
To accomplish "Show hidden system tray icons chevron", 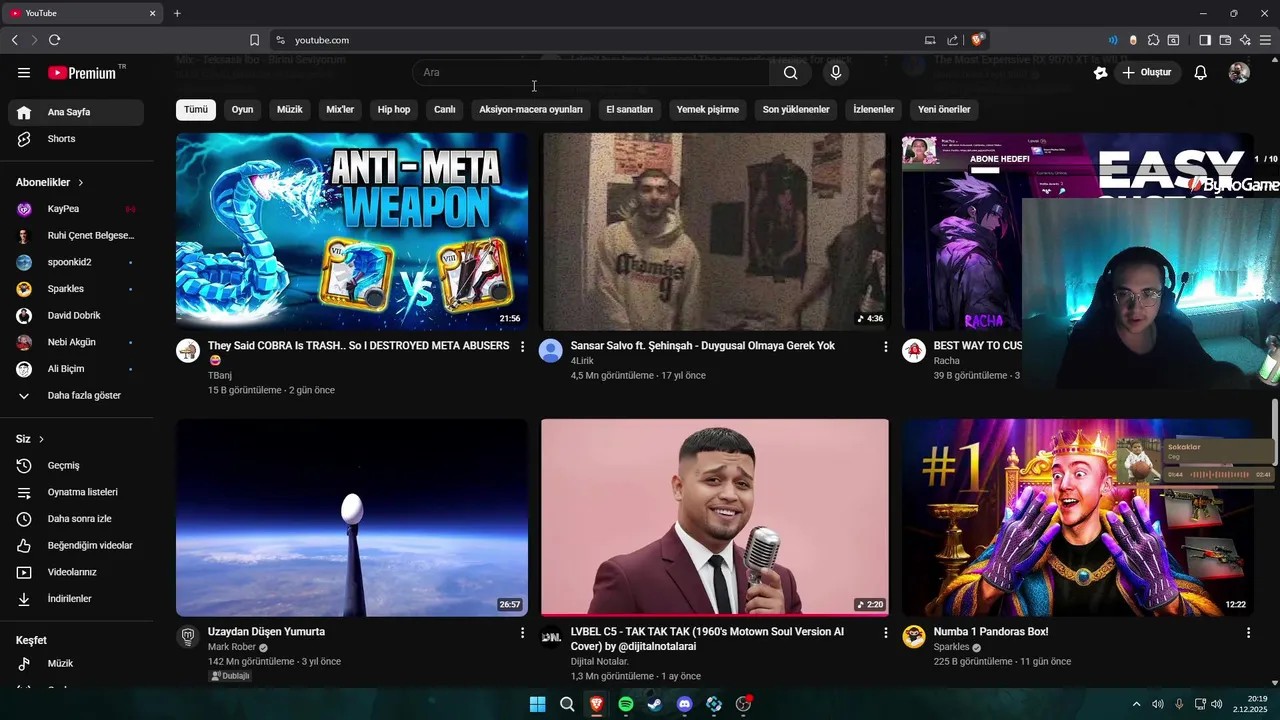I will (x=1136, y=704).
